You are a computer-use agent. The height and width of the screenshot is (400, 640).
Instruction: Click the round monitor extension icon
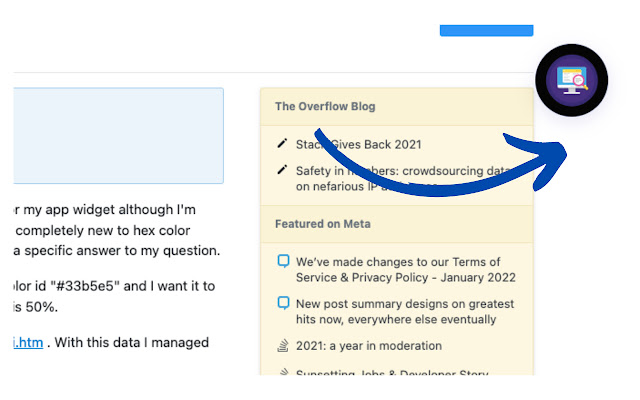coord(572,81)
